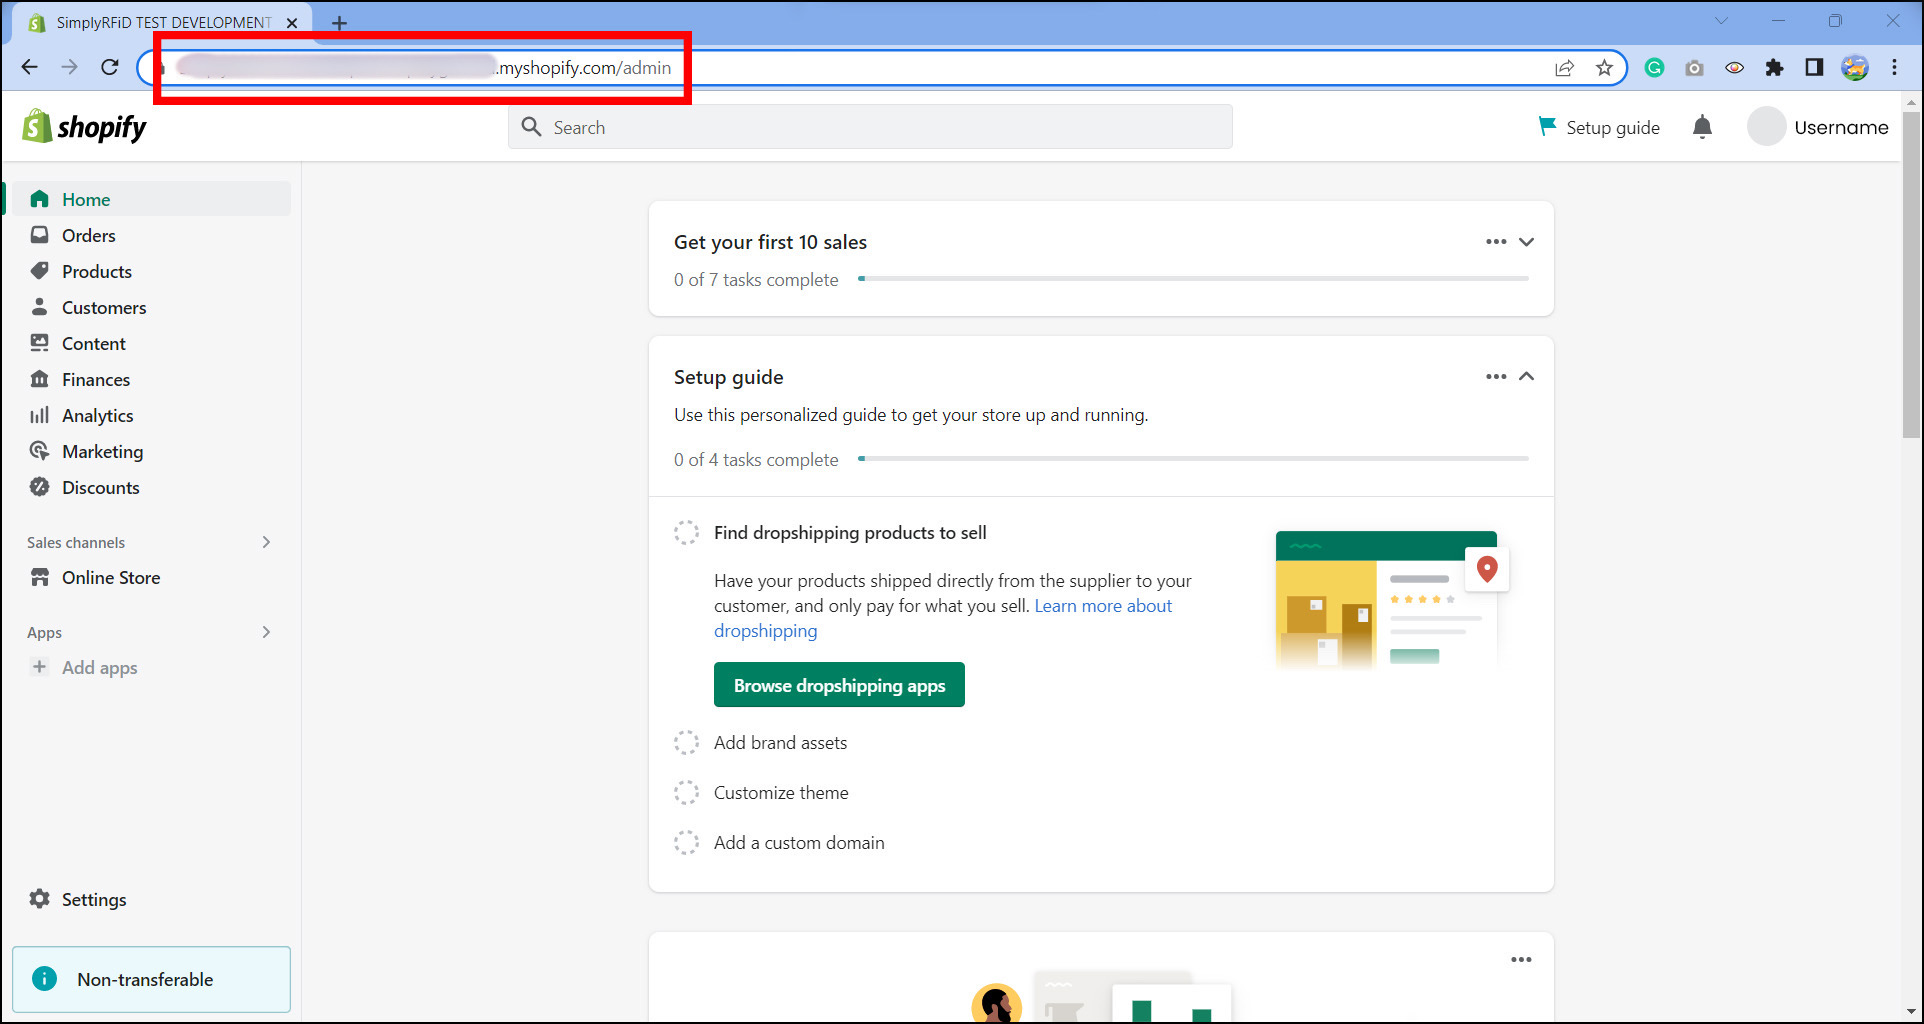Collapse the Setup guide card
The height and width of the screenshot is (1024, 1924).
click(x=1526, y=377)
